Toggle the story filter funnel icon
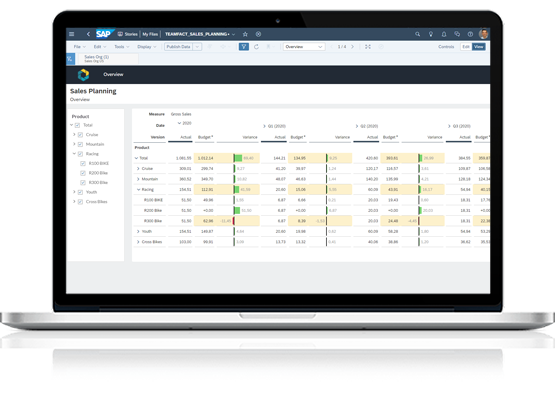Image resolution: width=555 pixels, height=394 pixels. 244,46
